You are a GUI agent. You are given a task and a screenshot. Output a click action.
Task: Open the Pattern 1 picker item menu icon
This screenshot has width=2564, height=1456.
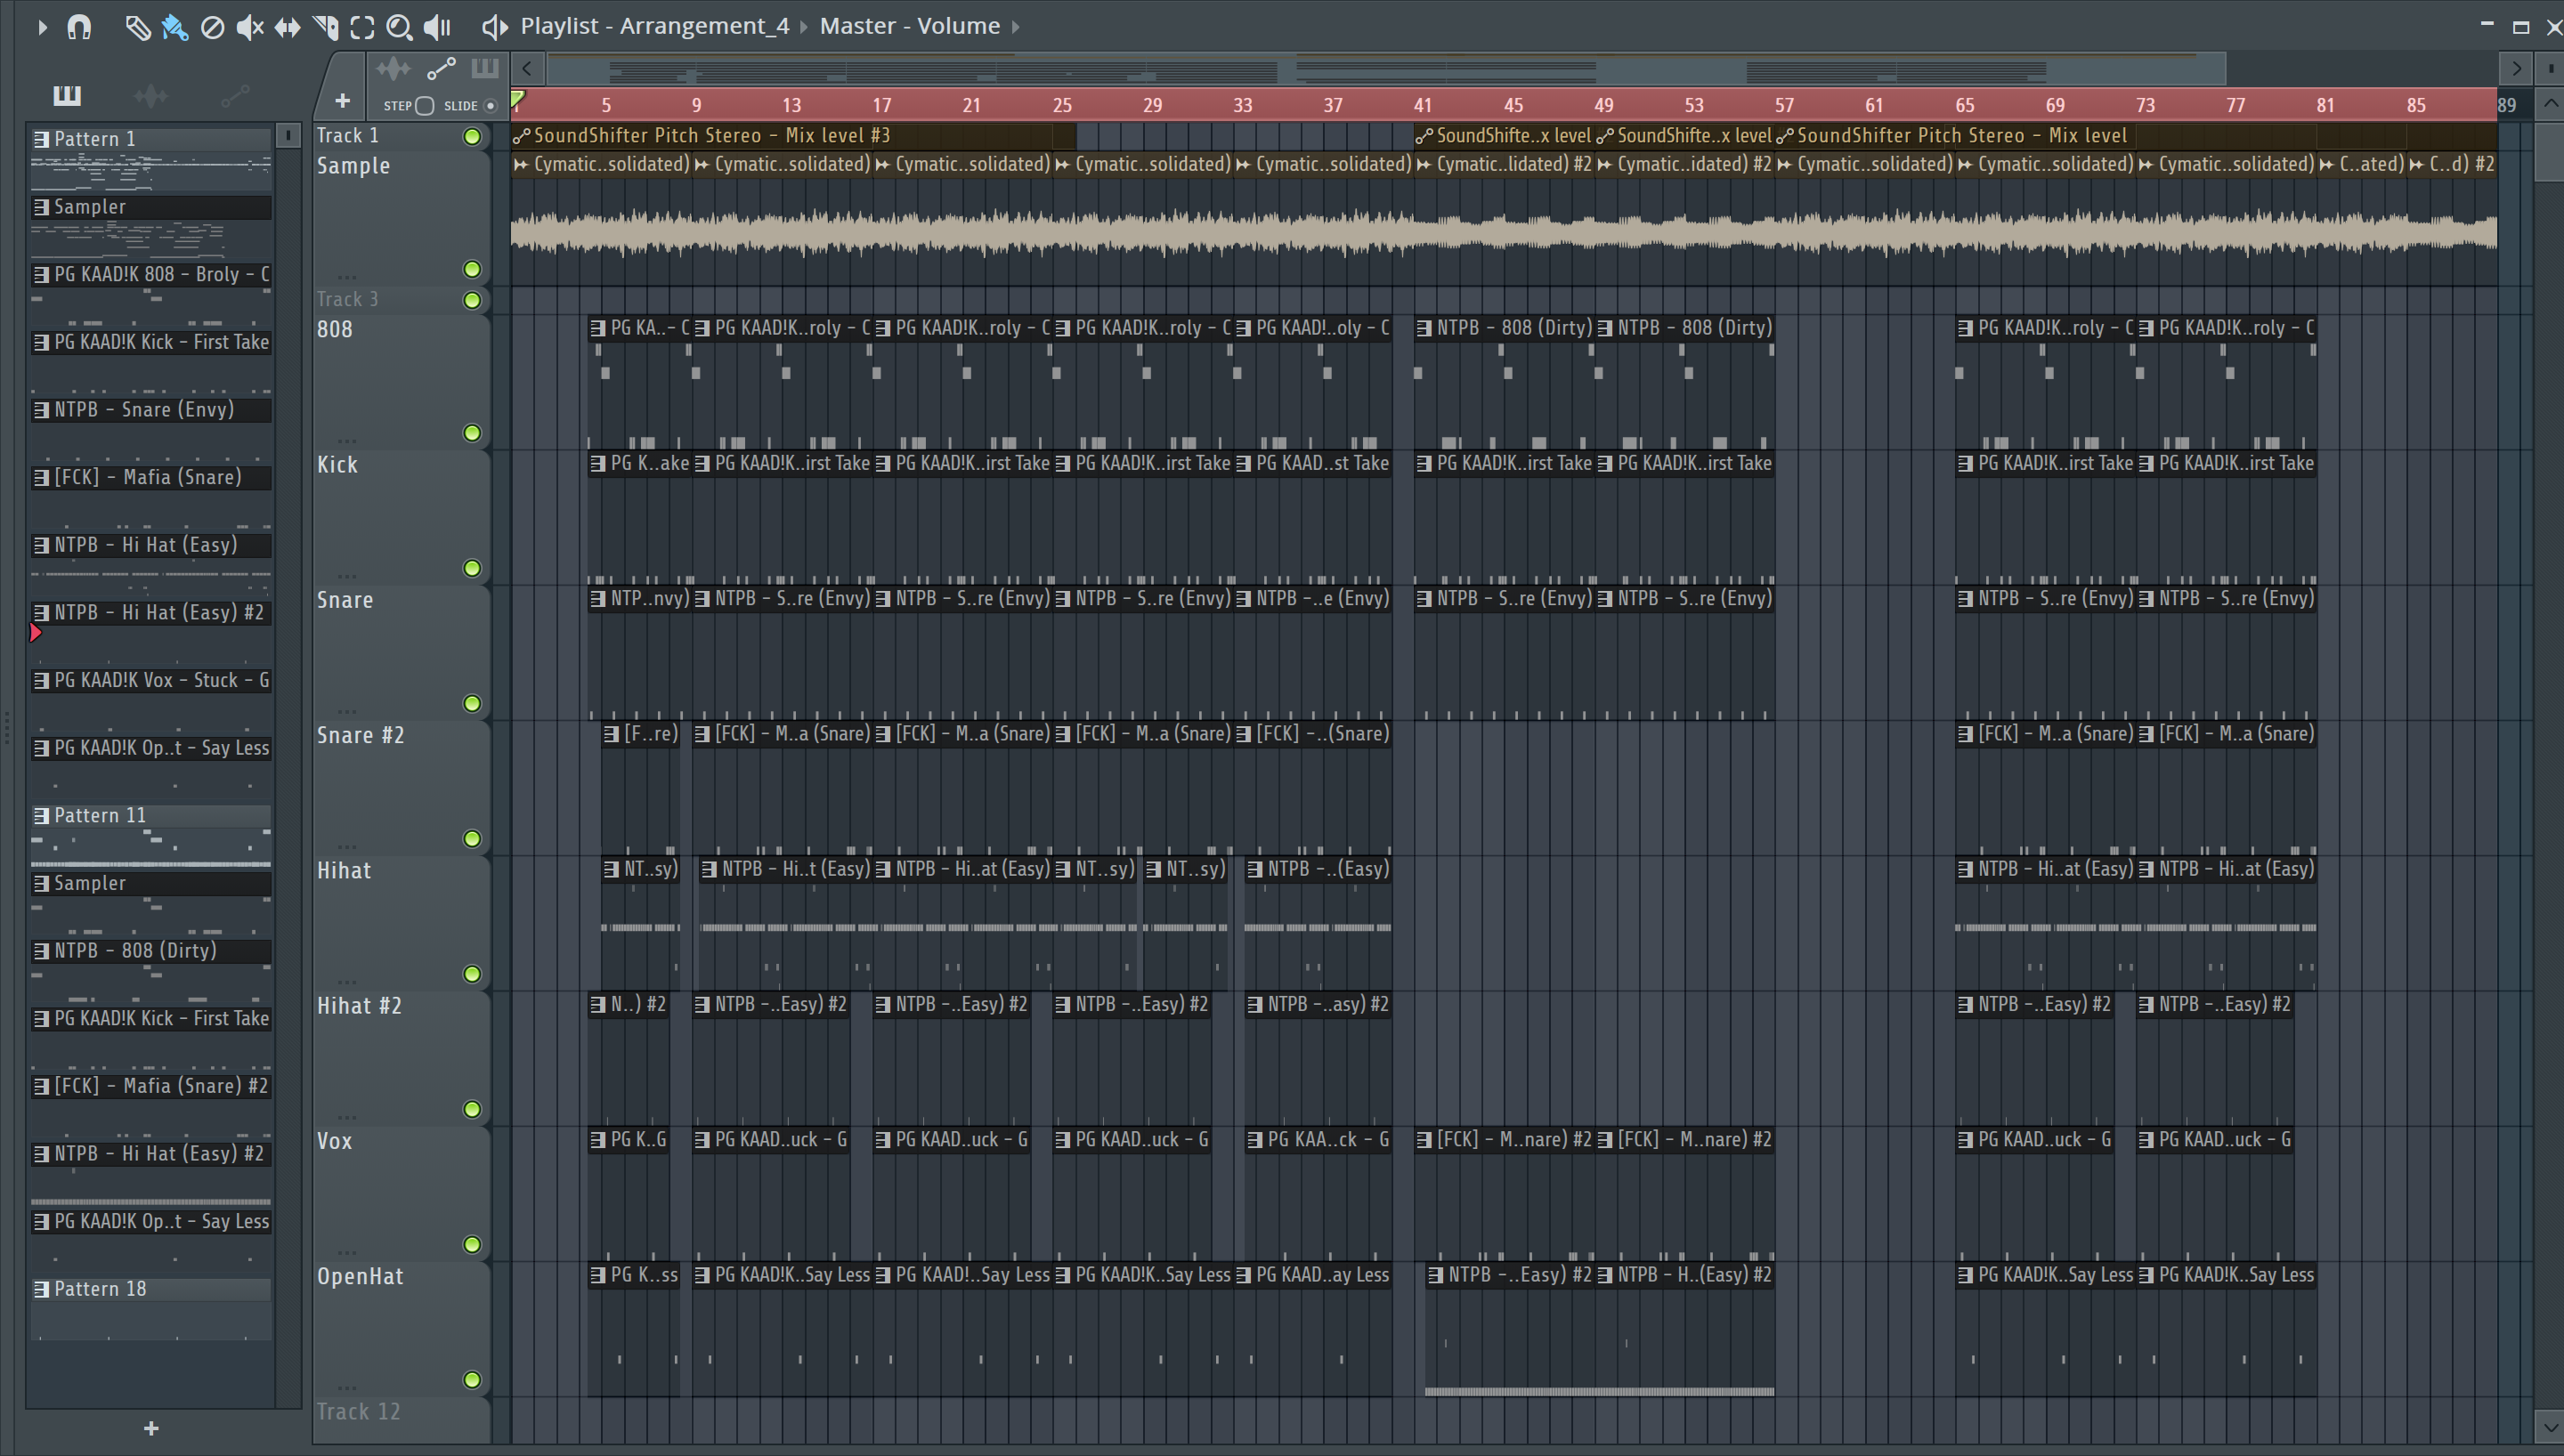41,139
